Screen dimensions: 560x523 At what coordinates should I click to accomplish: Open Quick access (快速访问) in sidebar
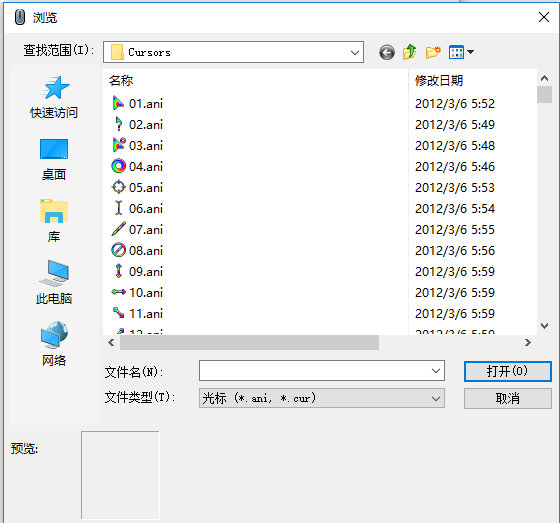54,97
